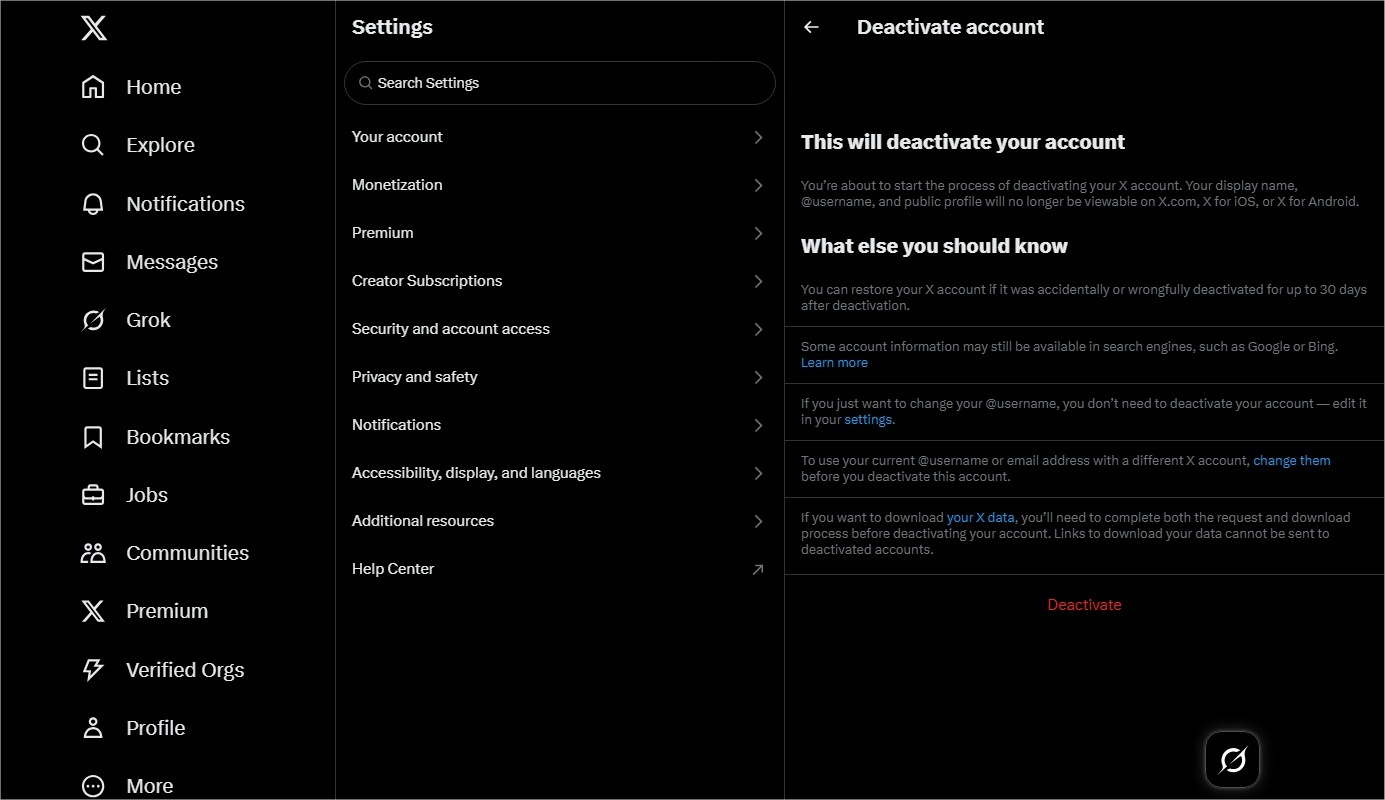Click the Search Settings field
1385x800 pixels.
[560, 83]
